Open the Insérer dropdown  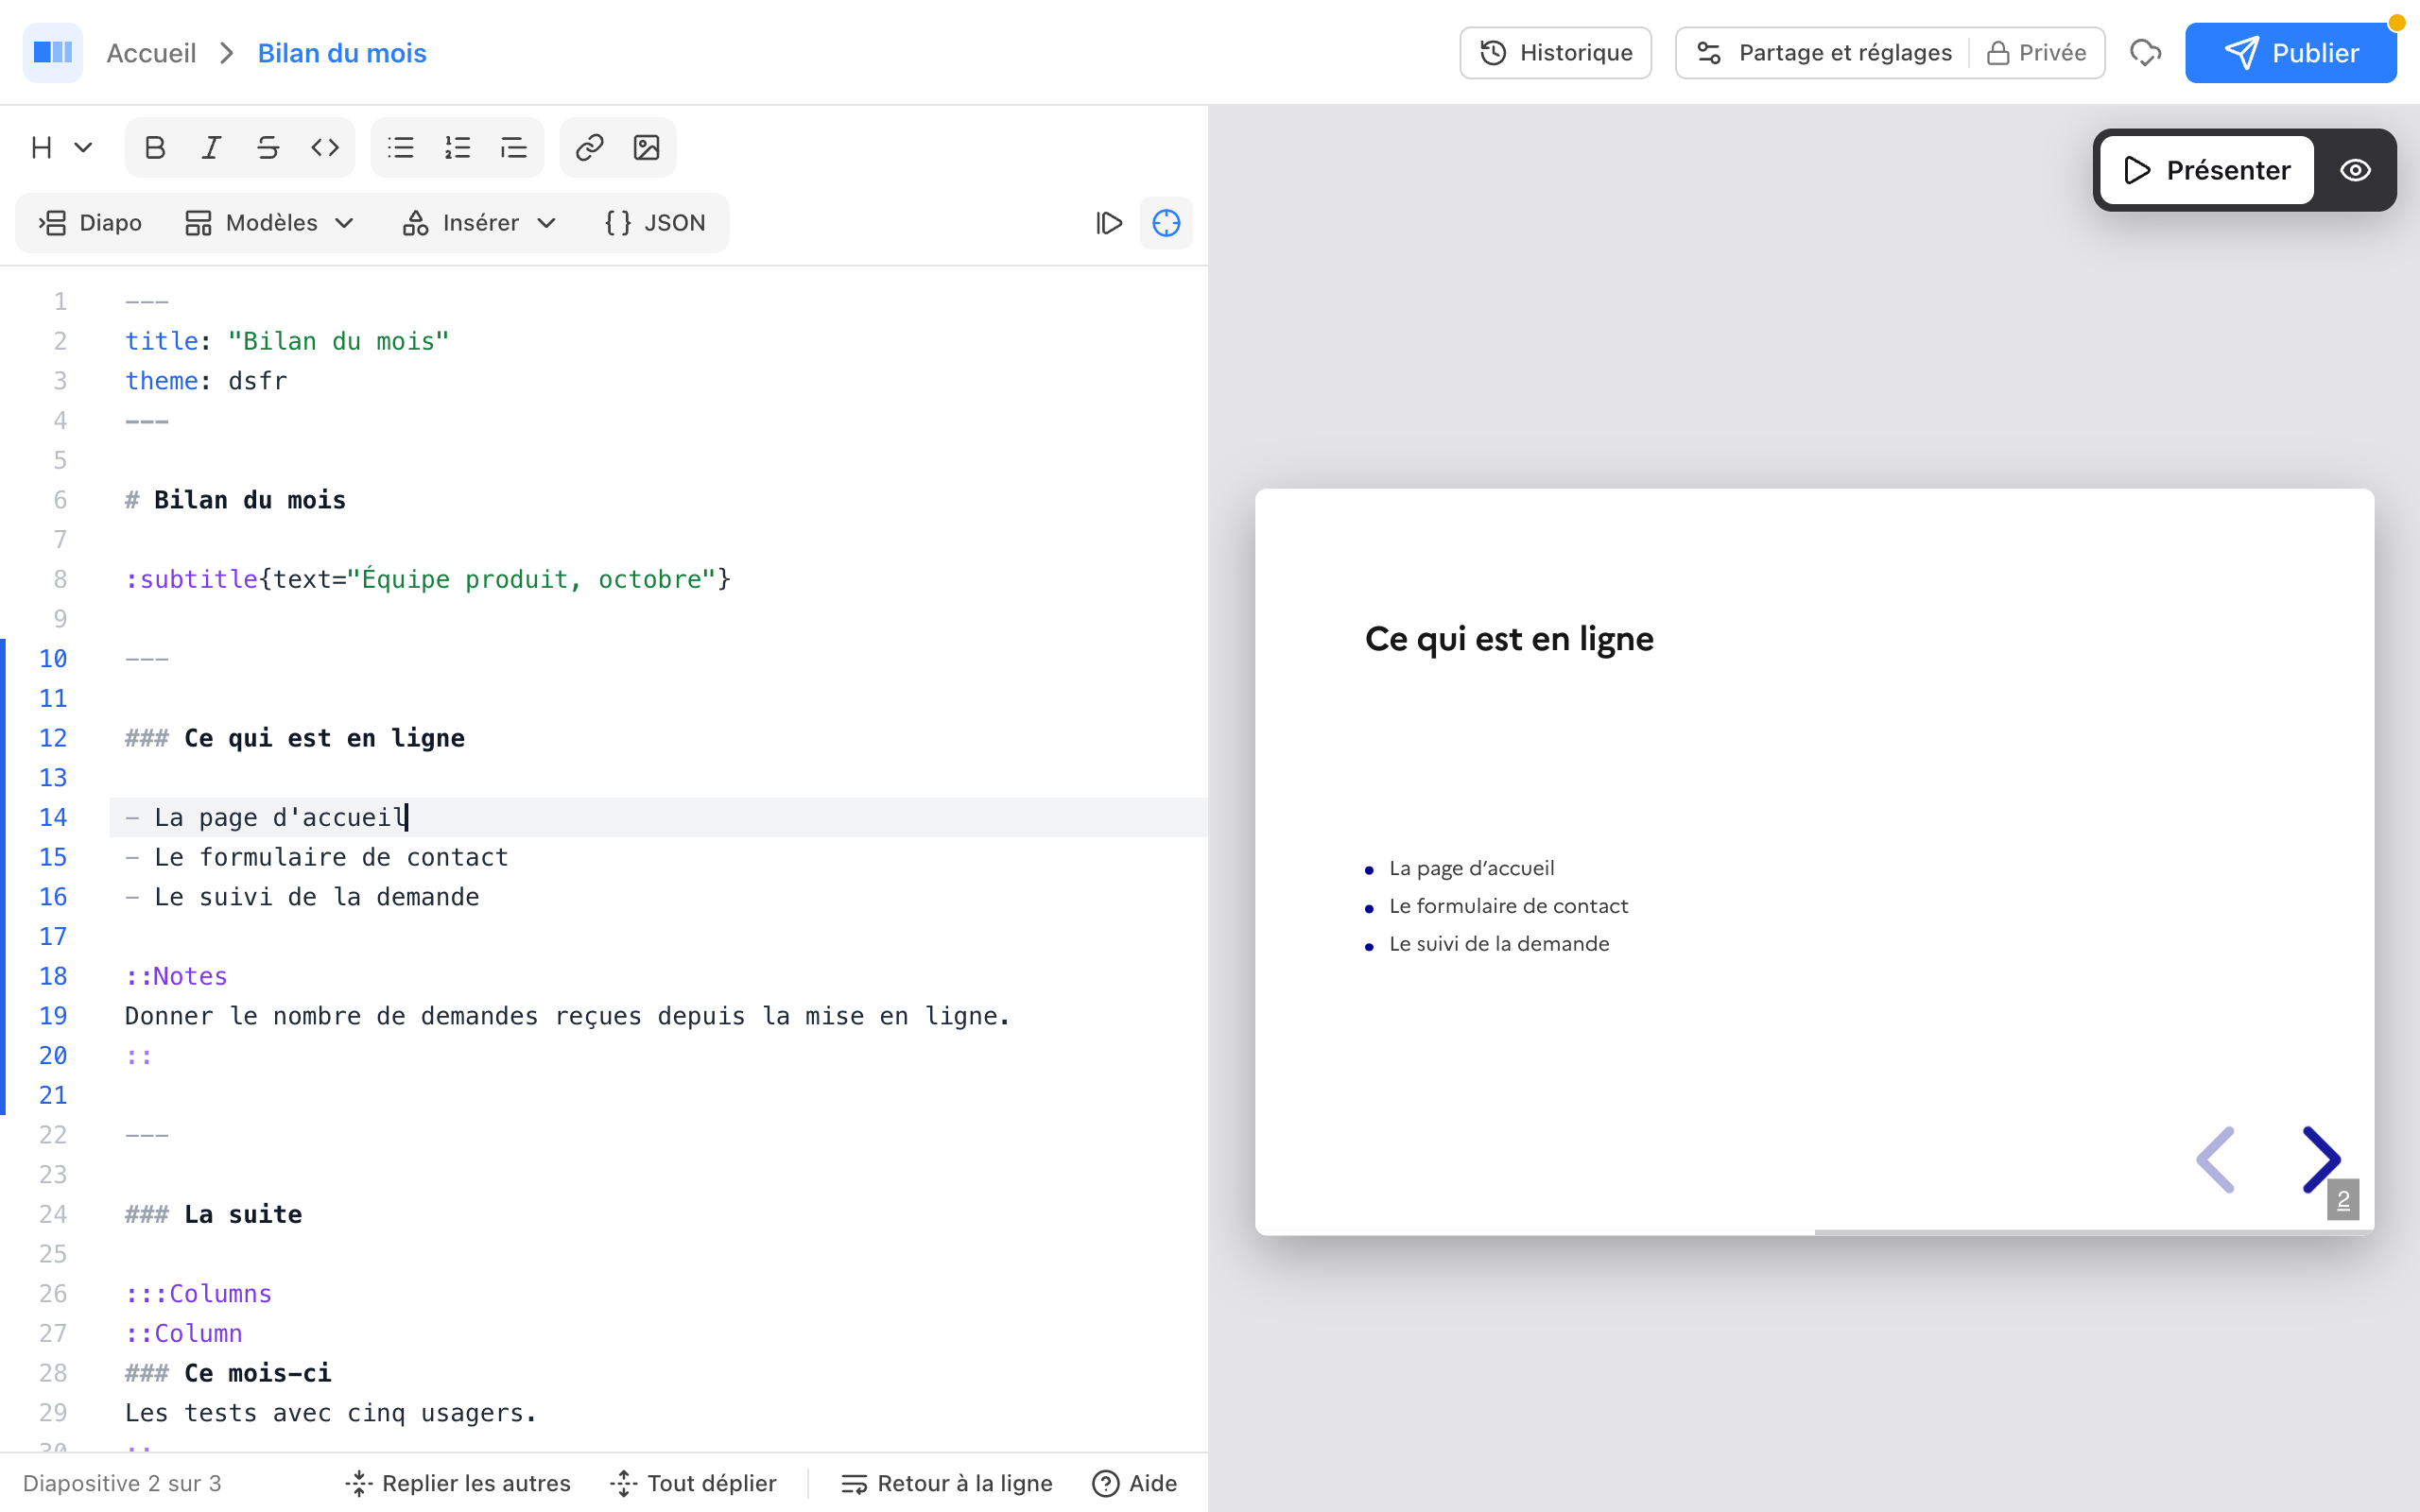(x=478, y=223)
